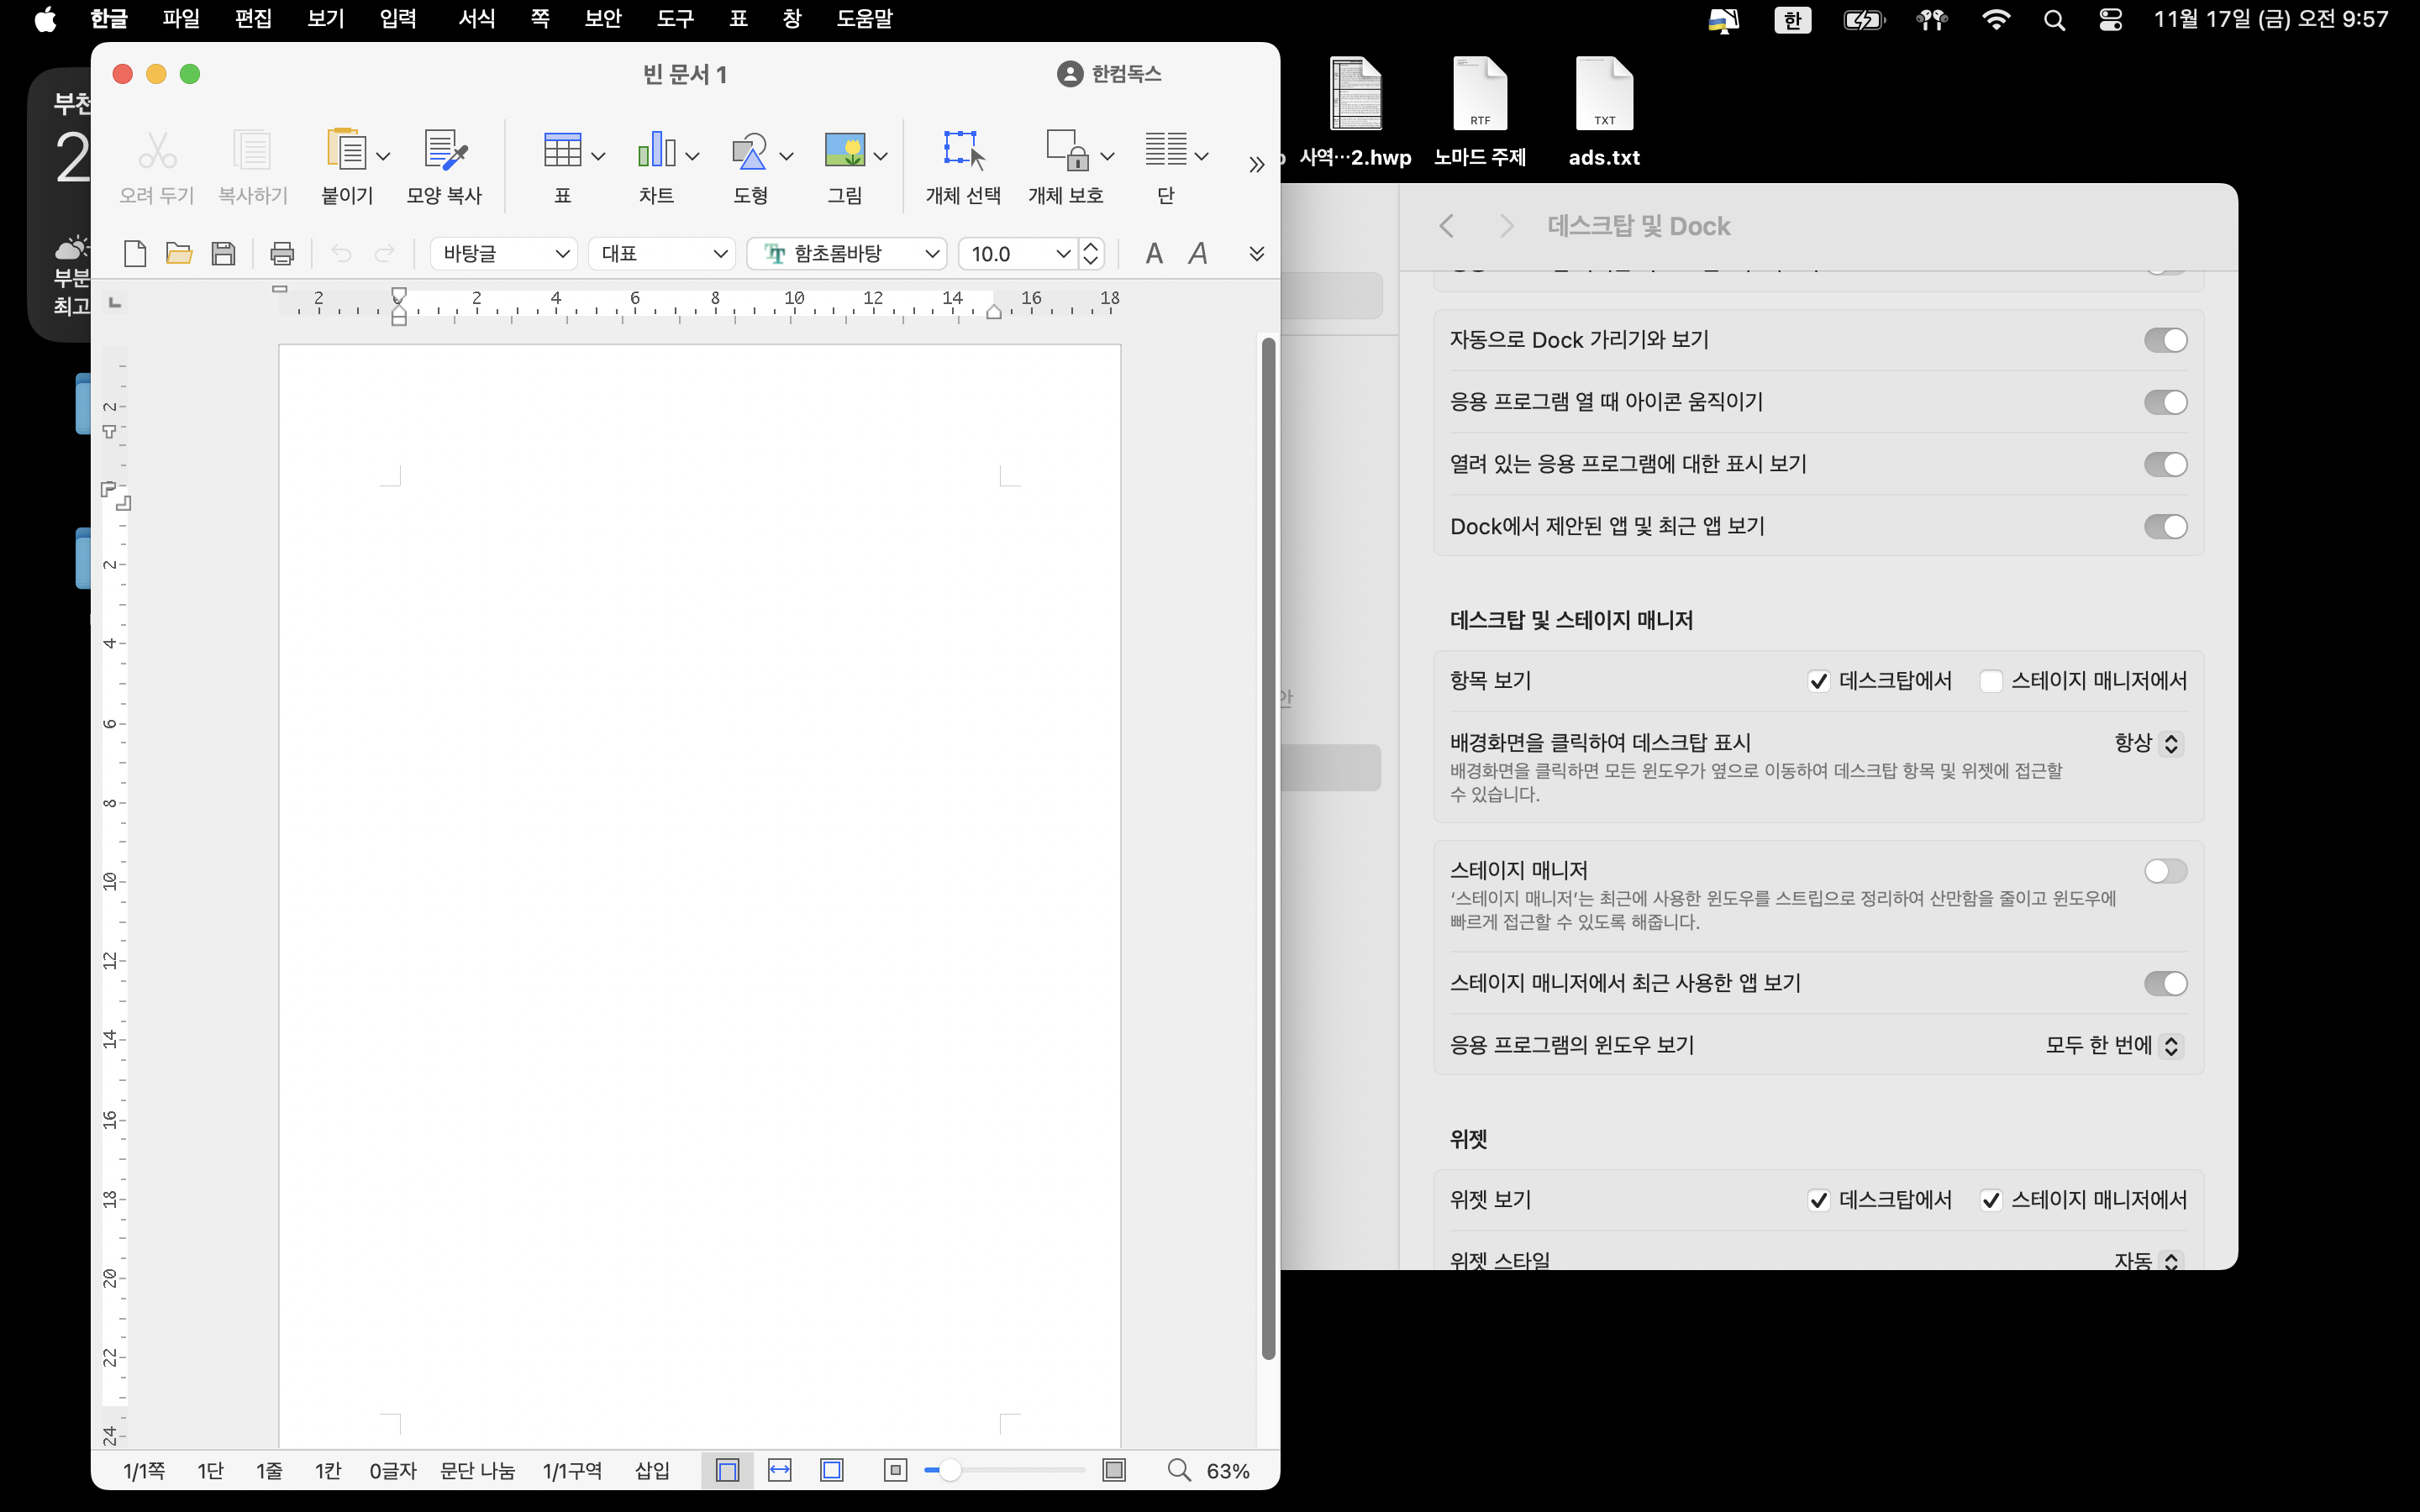The width and height of the screenshot is (2420, 1512).
Task: Click the 모양 복사 format painter icon
Action: point(444,151)
